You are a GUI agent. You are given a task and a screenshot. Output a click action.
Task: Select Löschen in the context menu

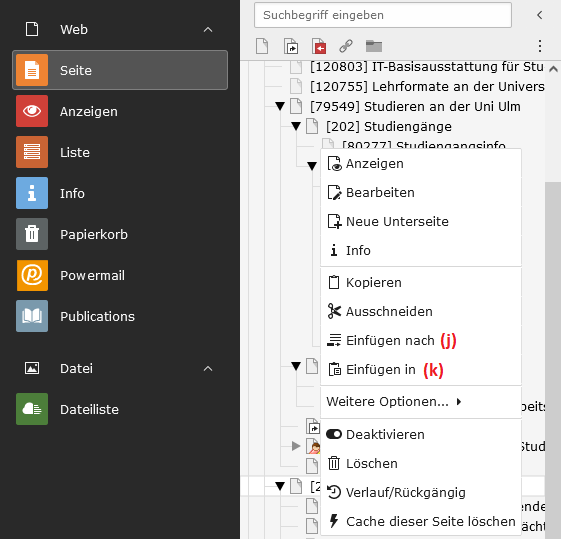click(x=421, y=464)
